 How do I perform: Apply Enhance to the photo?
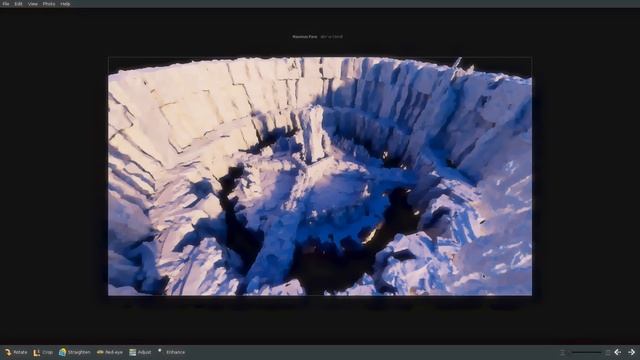point(171,352)
